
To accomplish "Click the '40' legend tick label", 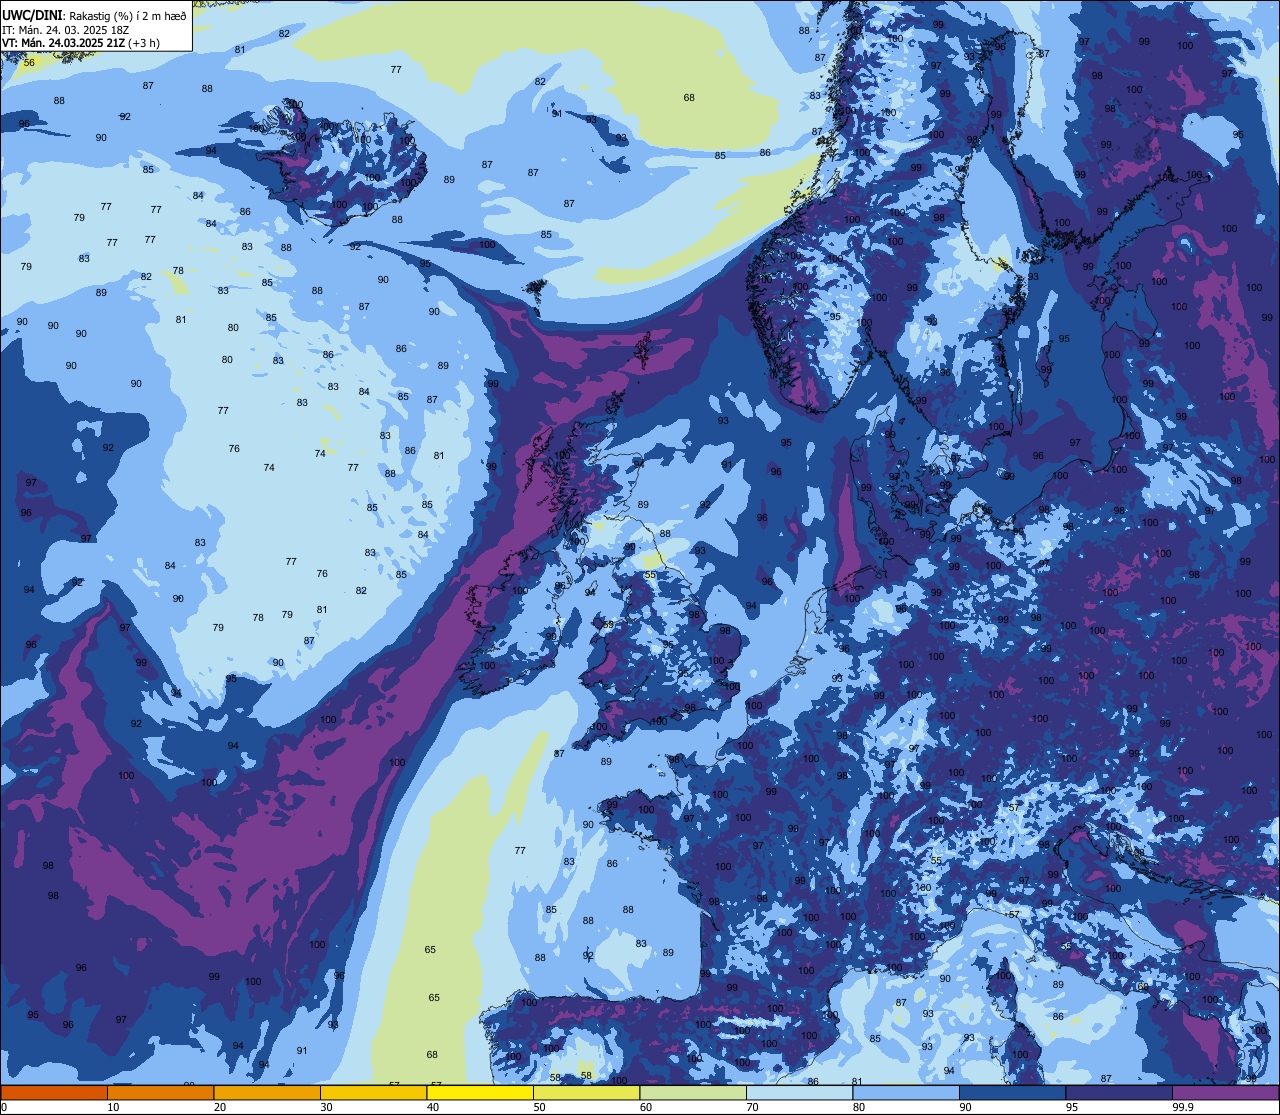I will (x=433, y=1107).
